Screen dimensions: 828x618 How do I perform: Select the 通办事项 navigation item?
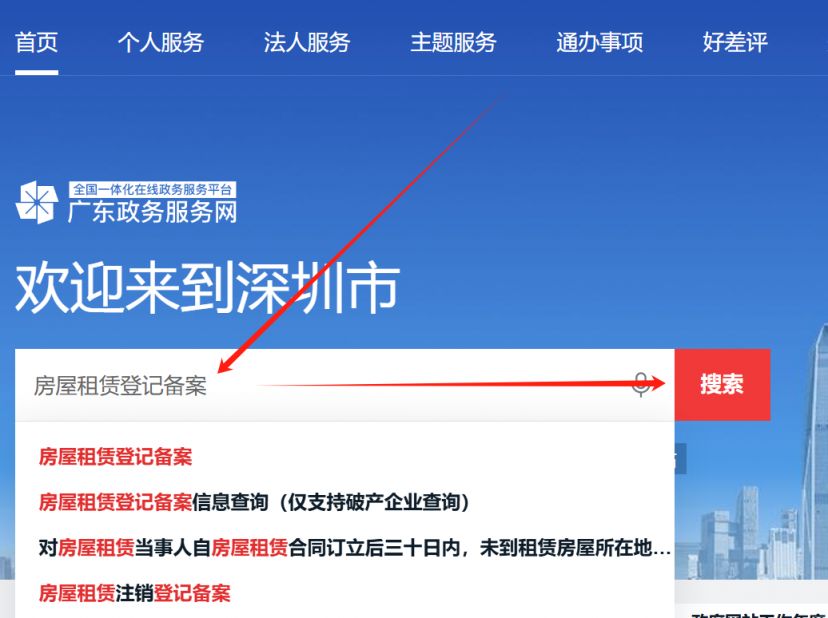coord(599,42)
